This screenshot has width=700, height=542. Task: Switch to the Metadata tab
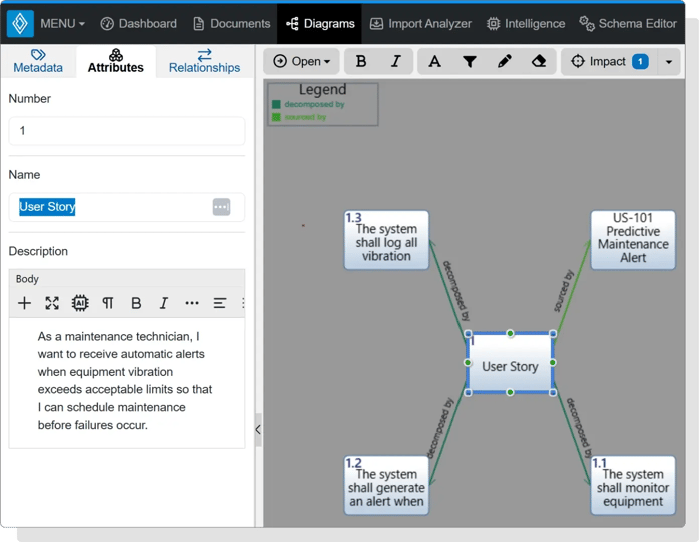(38, 62)
